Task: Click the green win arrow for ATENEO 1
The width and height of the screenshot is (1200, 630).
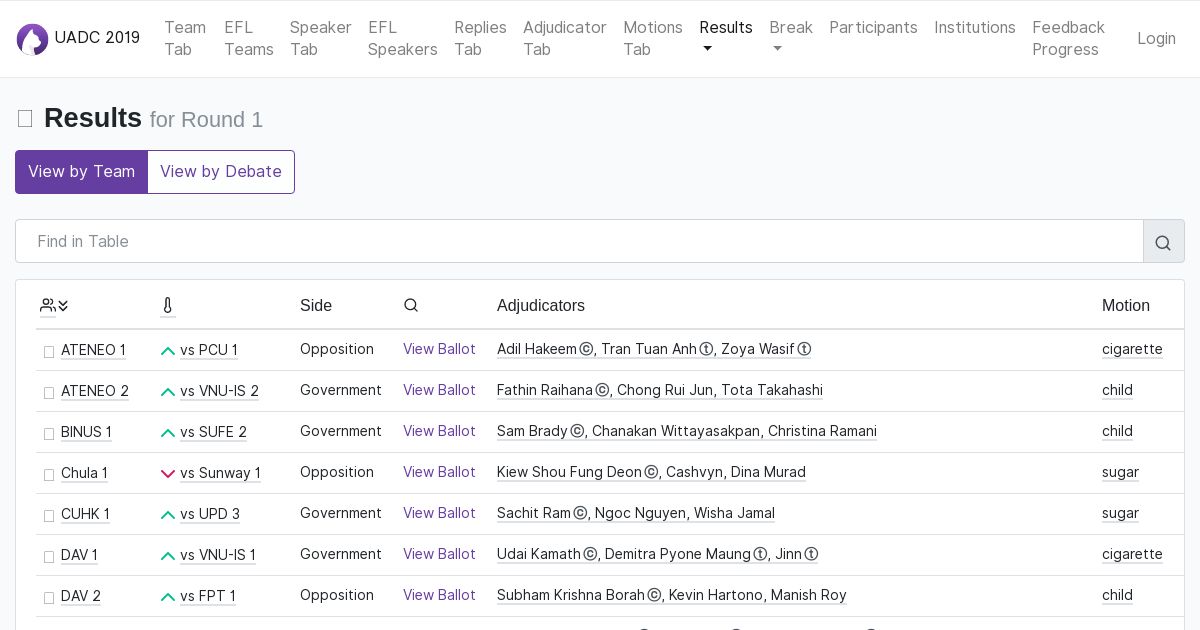Action: coord(168,351)
